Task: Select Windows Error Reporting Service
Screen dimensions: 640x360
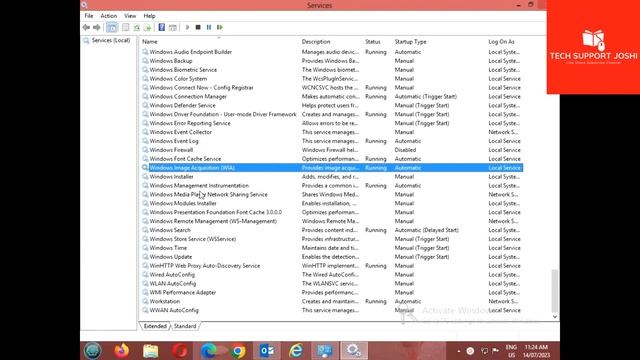Action: coord(190,123)
